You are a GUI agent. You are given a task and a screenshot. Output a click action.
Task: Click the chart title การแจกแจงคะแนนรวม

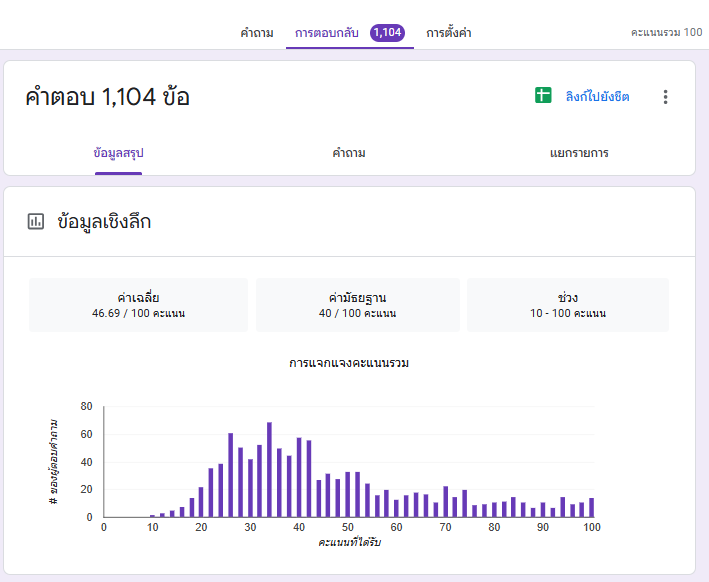(349, 363)
